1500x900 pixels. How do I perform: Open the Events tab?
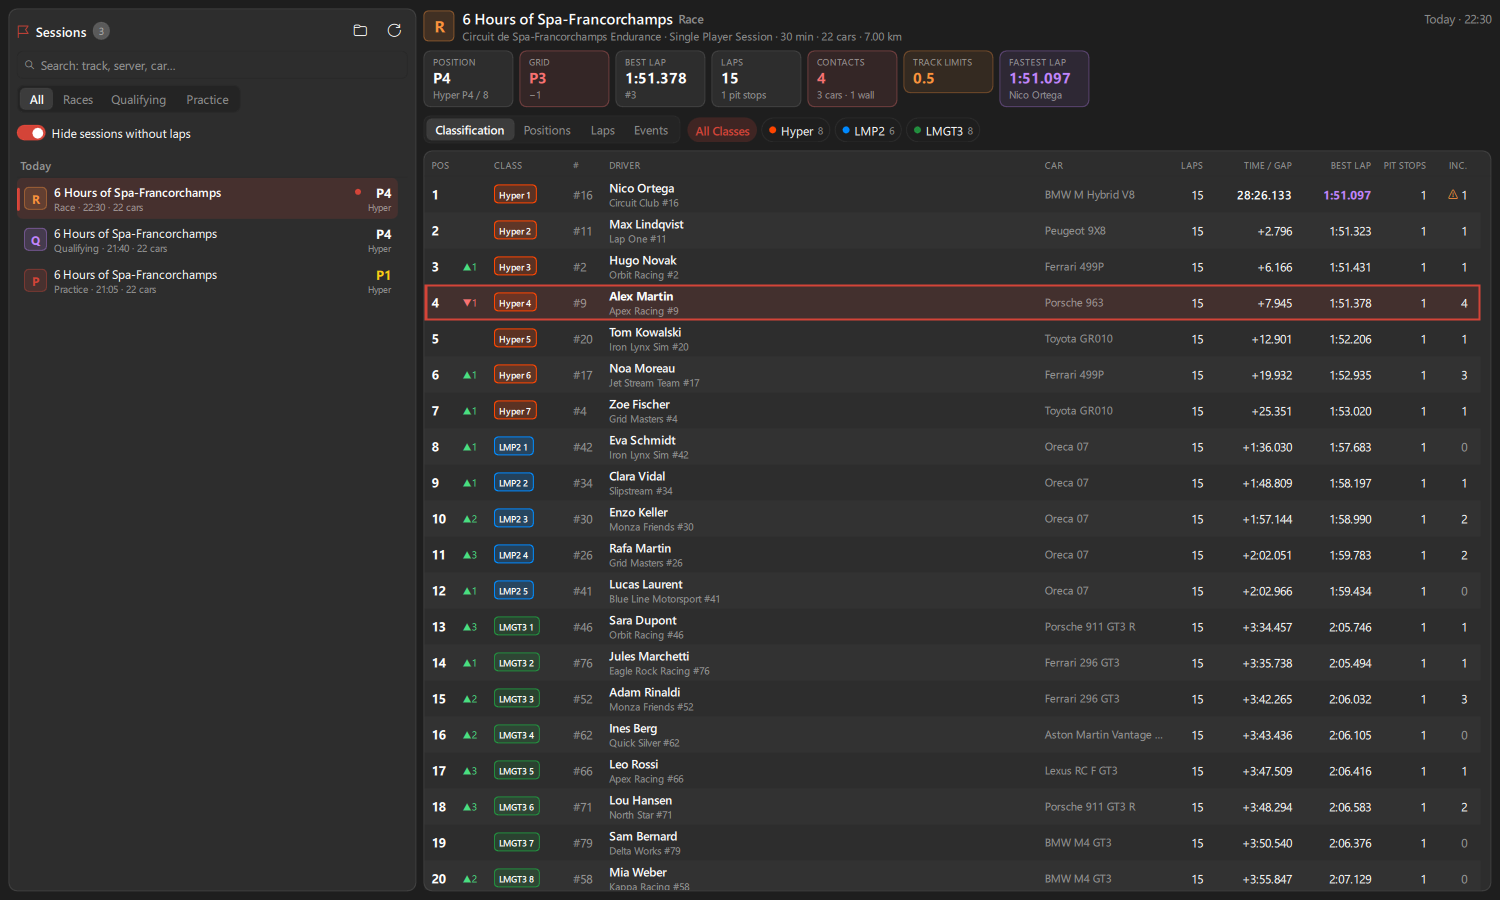[x=651, y=130]
